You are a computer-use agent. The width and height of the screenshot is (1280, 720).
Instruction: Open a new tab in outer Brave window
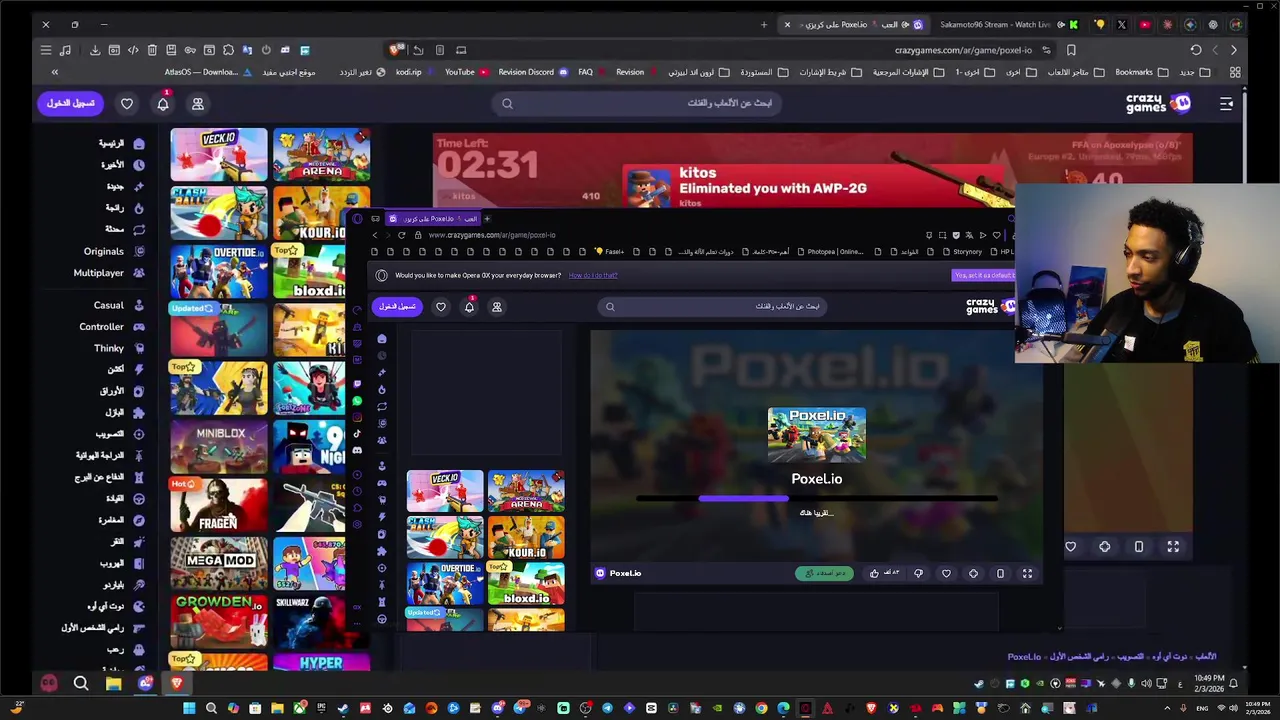pos(764,24)
